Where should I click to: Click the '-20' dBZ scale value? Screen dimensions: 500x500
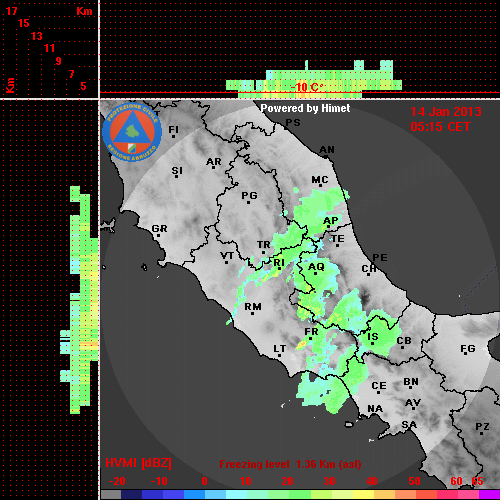click(117, 481)
